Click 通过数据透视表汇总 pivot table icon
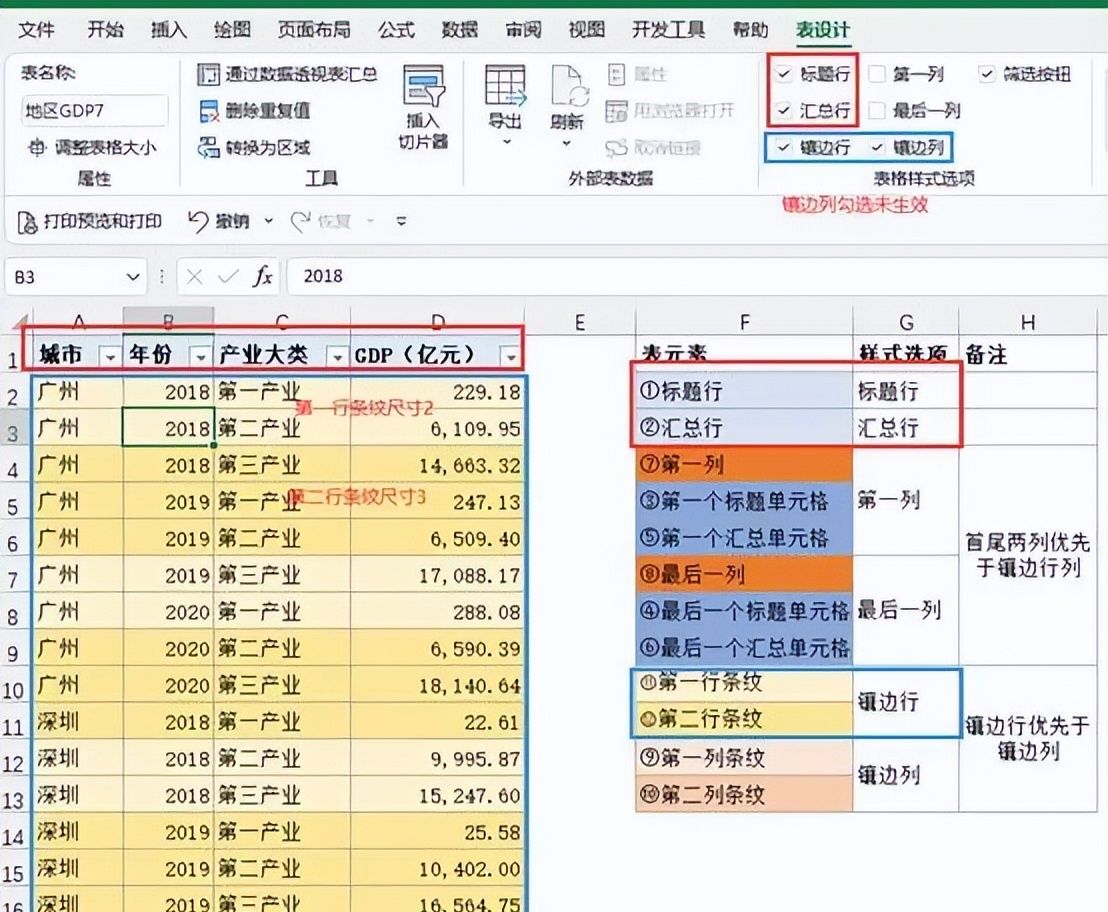Viewport: 1108px width, 912px height. 208,74
